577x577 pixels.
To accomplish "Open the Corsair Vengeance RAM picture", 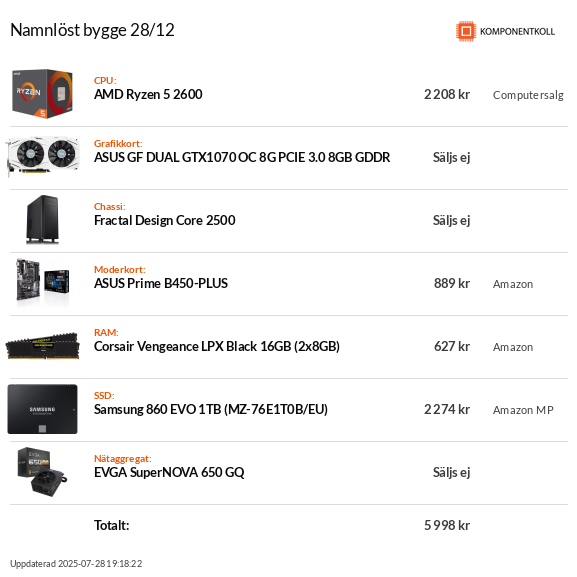I will pos(42,346).
